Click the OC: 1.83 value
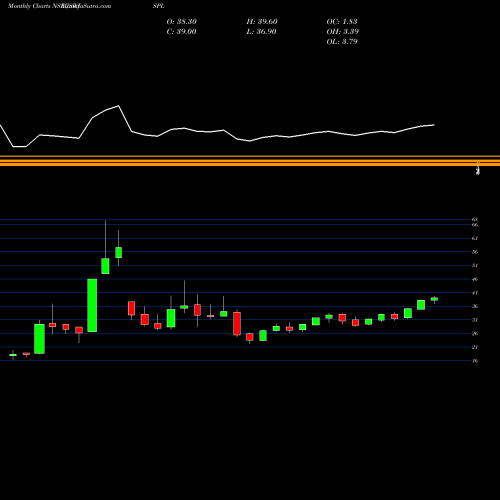The width and height of the screenshot is (500, 500). pyautogui.click(x=342, y=22)
